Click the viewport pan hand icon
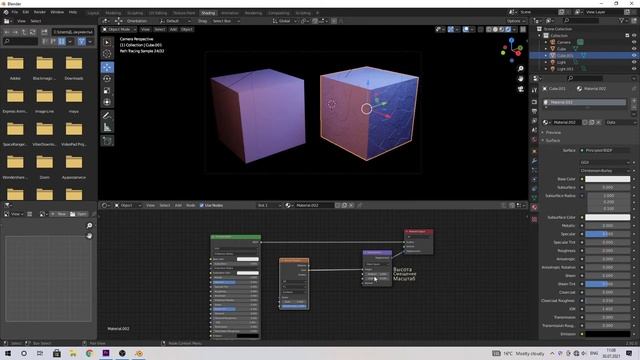This screenshot has height=360, width=640. (x=520, y=78)
